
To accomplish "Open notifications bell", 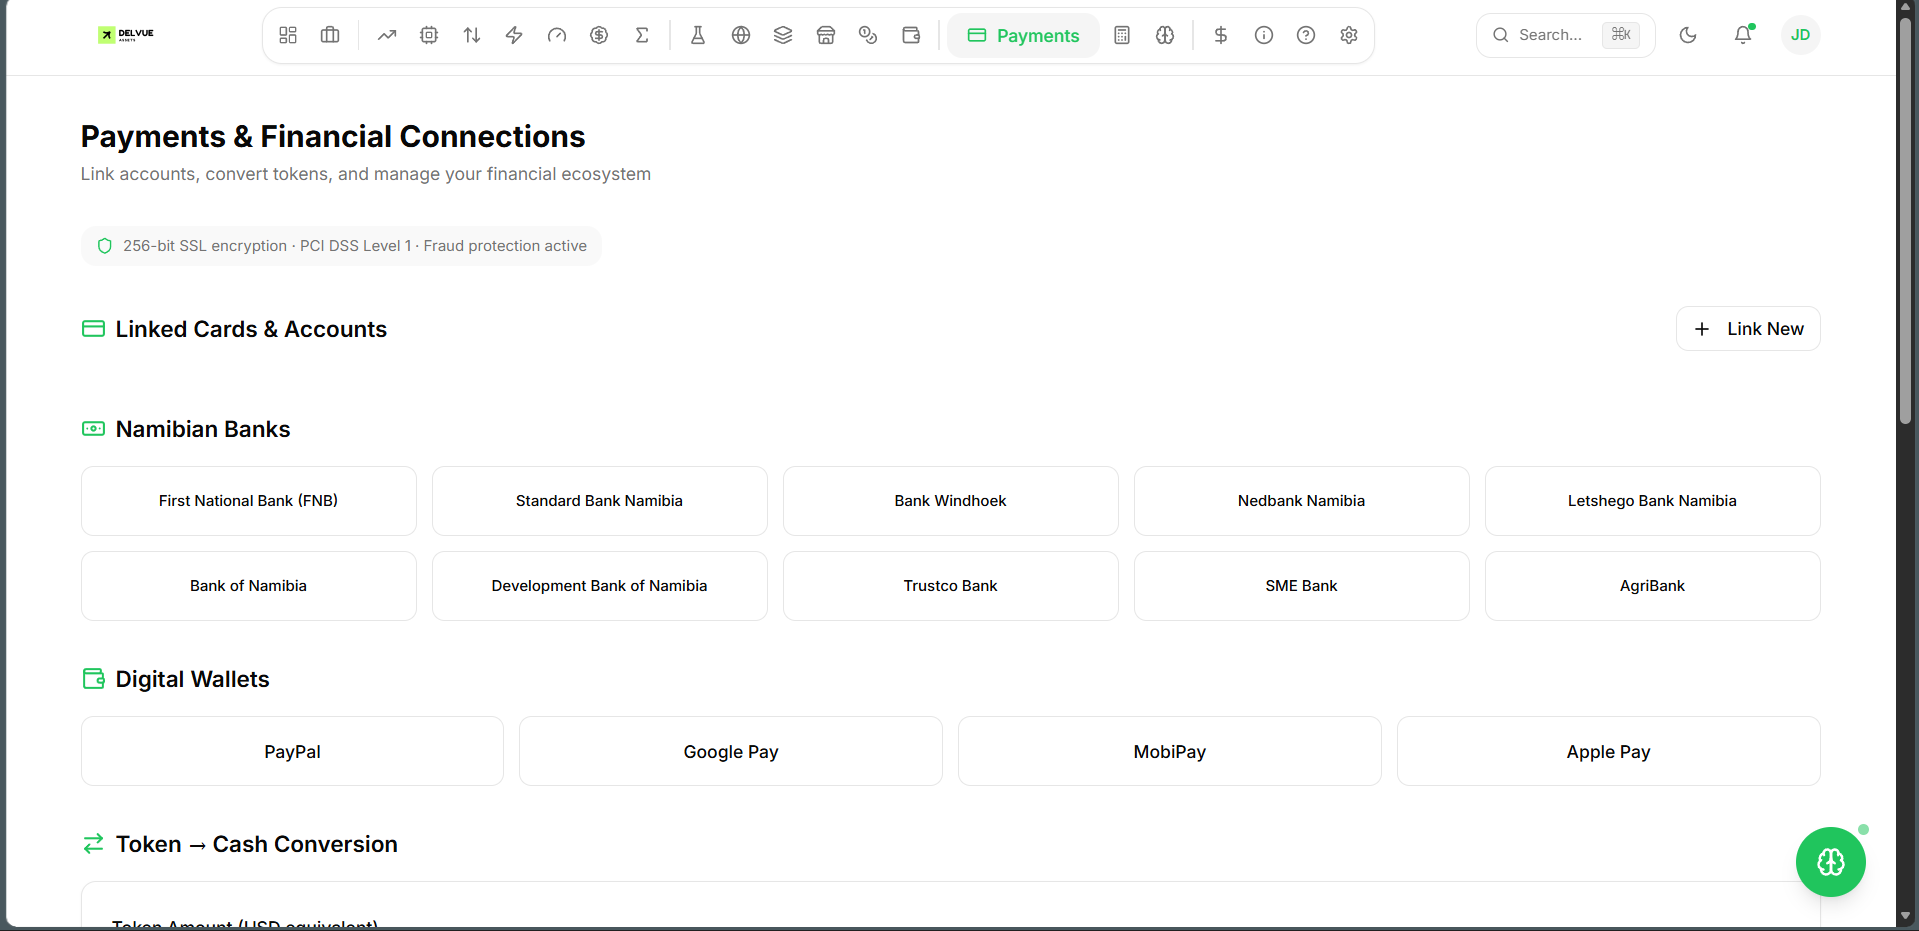I will tap(1743, 35).
